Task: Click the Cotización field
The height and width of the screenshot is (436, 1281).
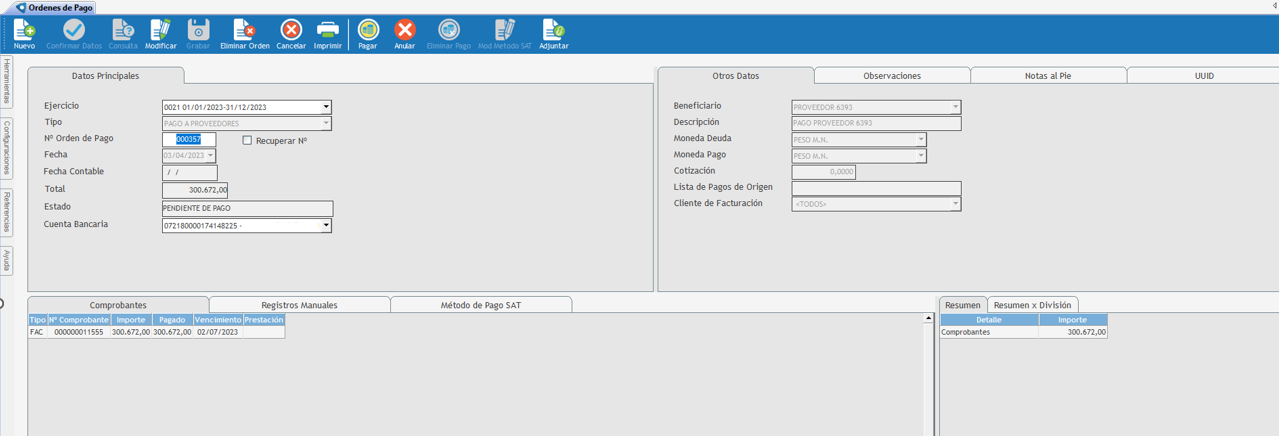Action: 823,172
